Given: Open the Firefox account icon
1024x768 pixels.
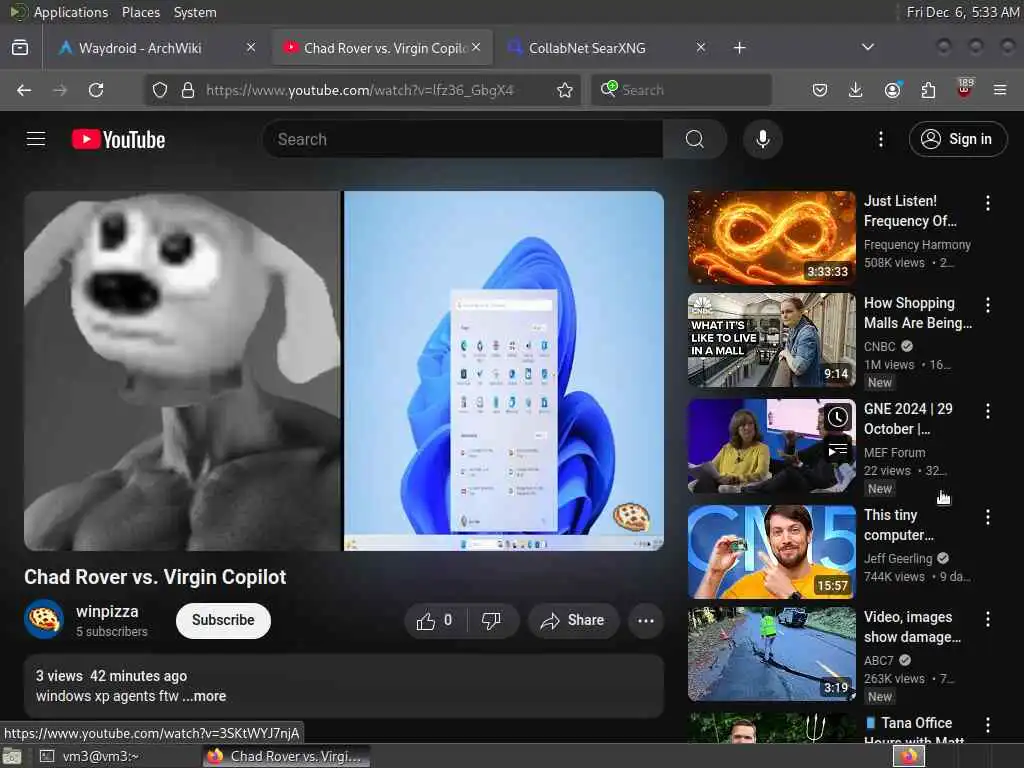Looking at the screenshot, I should click(893, 90).
